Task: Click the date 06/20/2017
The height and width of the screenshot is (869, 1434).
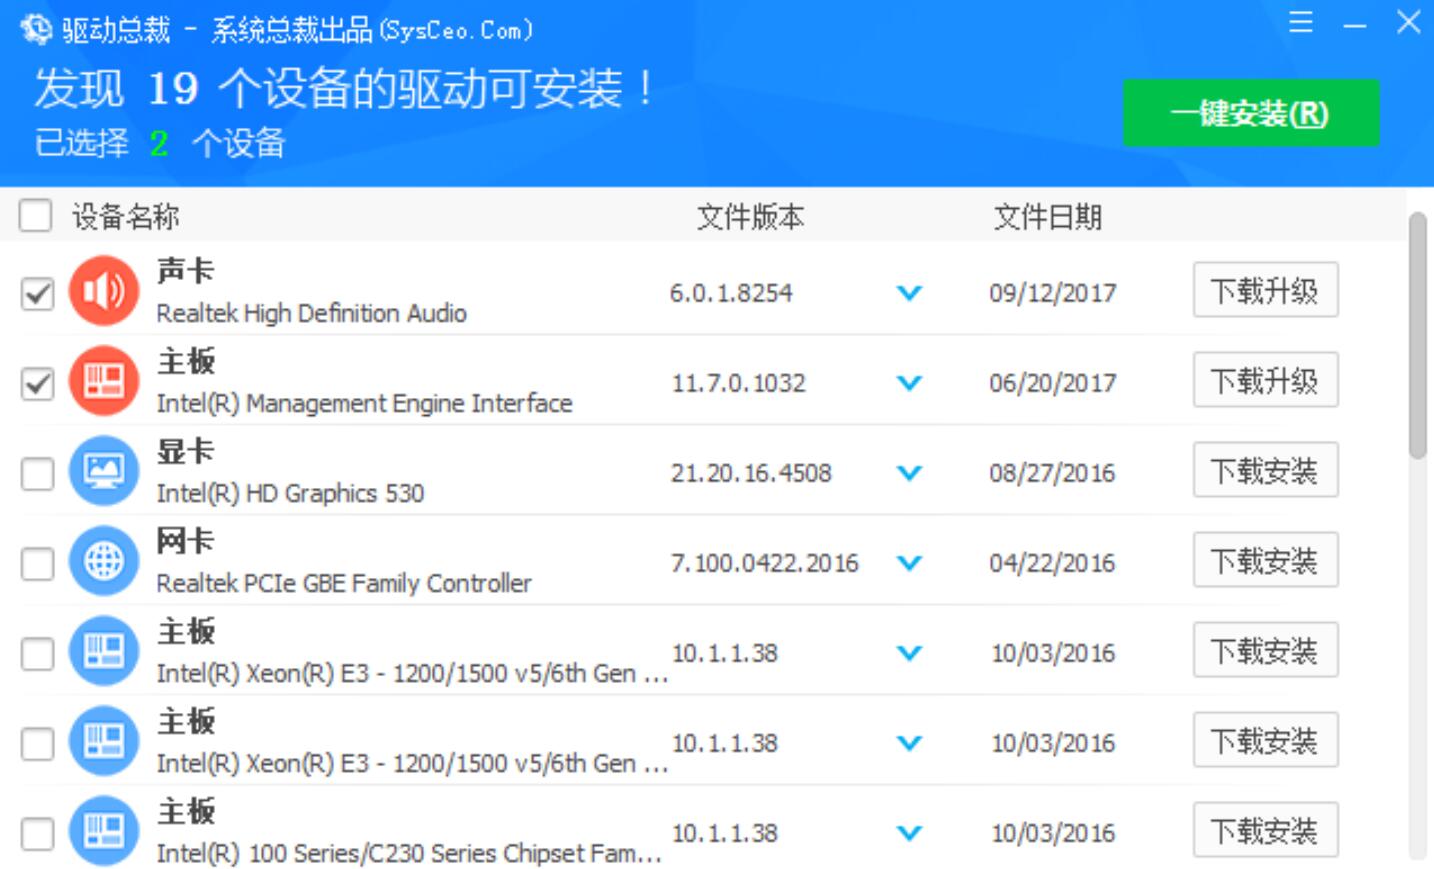Action: (x=1053, y=383)
